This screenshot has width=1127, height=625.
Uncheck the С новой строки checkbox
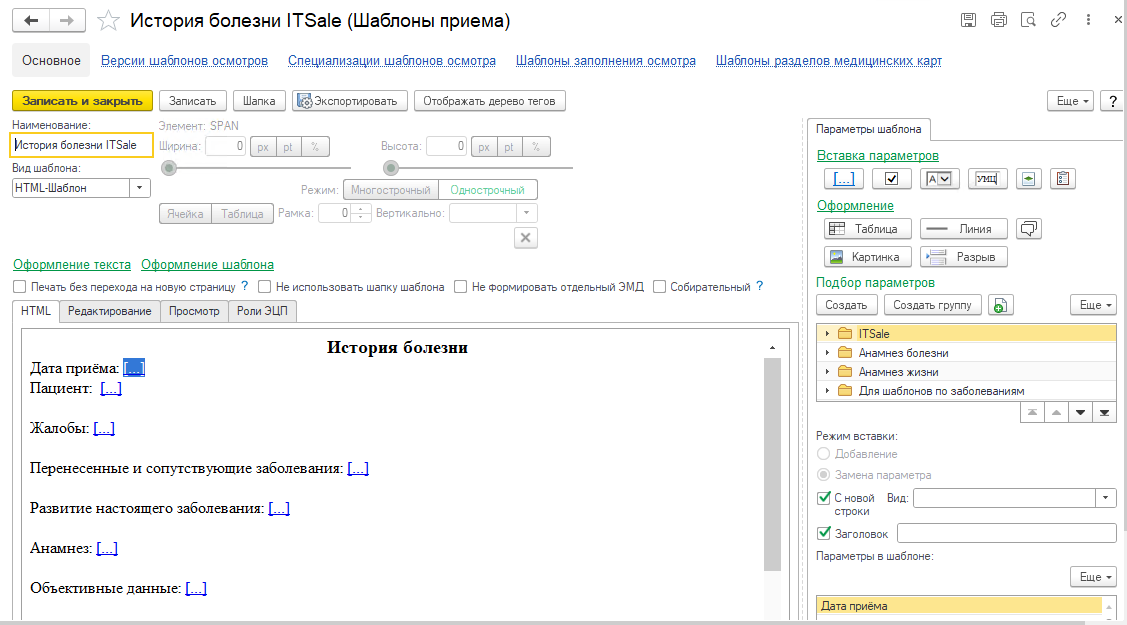[824, 498]
